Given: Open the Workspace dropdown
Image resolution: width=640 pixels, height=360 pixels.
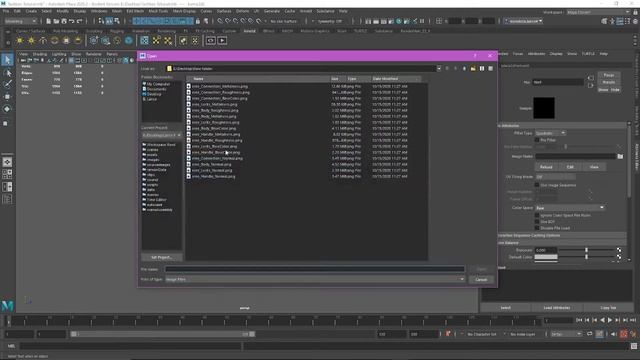Looking at the screenshot, I should (x=598, y=12).
